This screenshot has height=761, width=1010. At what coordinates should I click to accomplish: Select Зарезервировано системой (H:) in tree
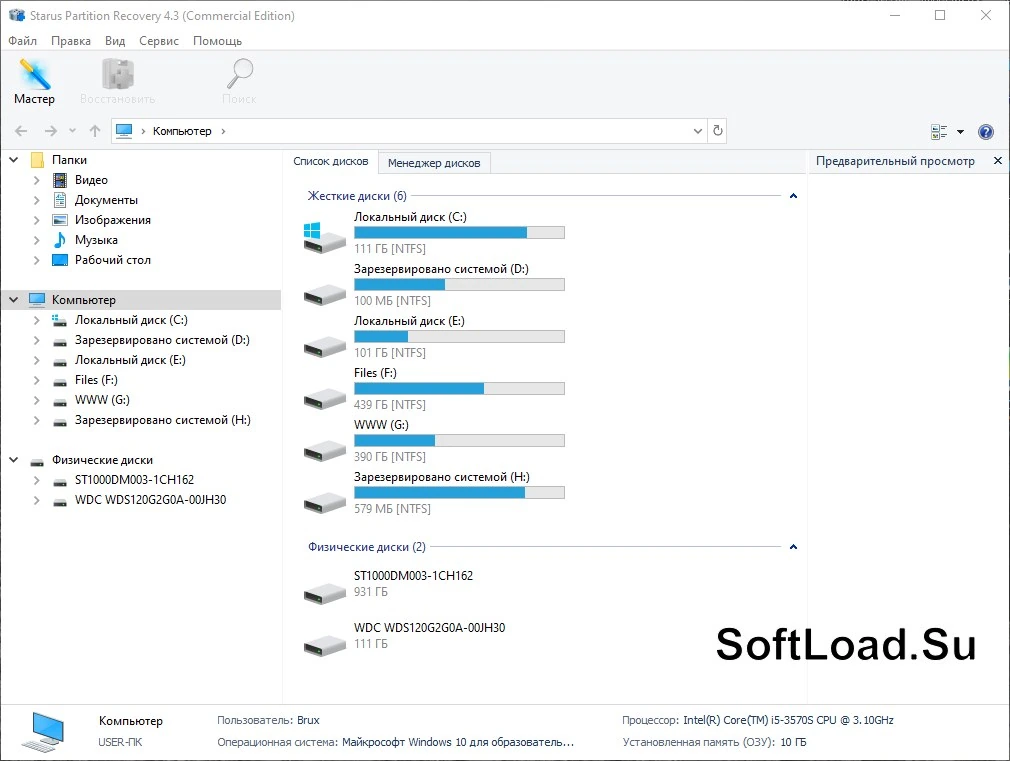tap(162, 420)
